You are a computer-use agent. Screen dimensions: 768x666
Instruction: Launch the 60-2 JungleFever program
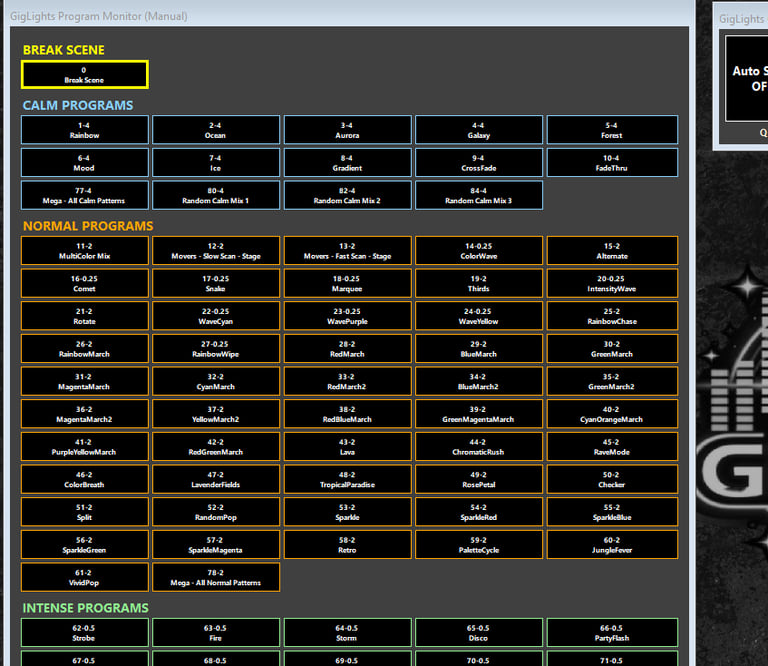(612, 545)
